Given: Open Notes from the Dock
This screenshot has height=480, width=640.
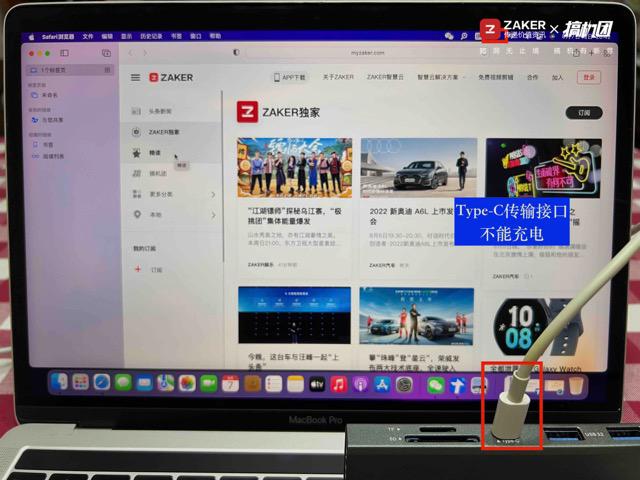Looking at the screenshot, I should [x=295, y=384].
